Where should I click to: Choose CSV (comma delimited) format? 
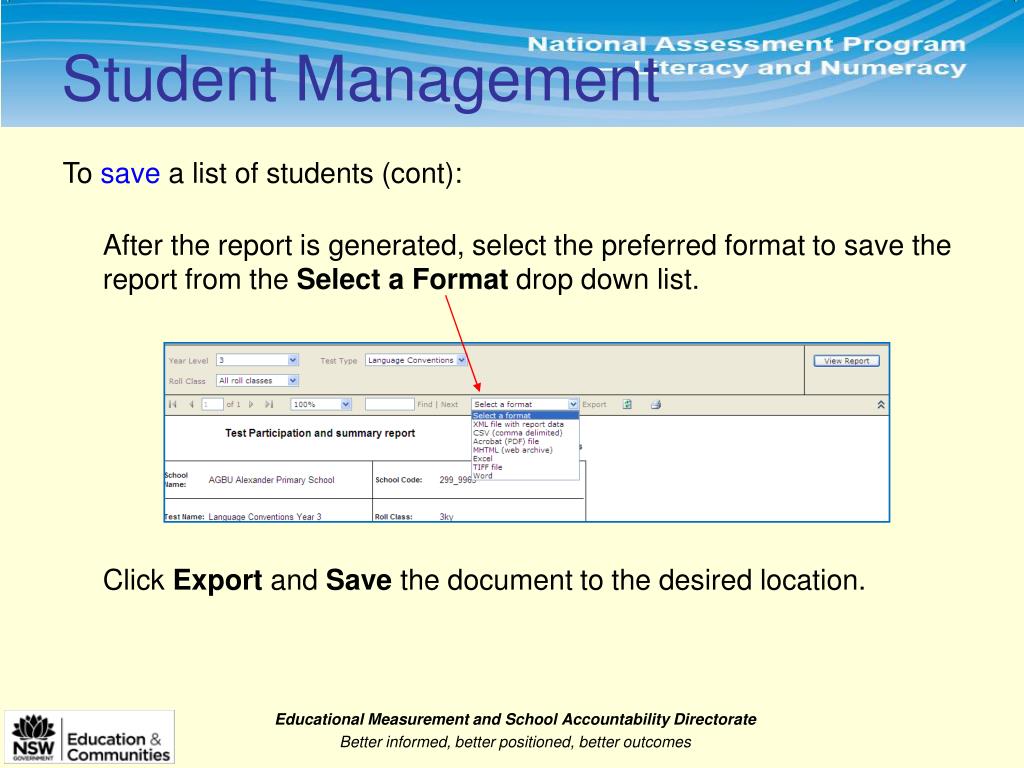point(518,432)
